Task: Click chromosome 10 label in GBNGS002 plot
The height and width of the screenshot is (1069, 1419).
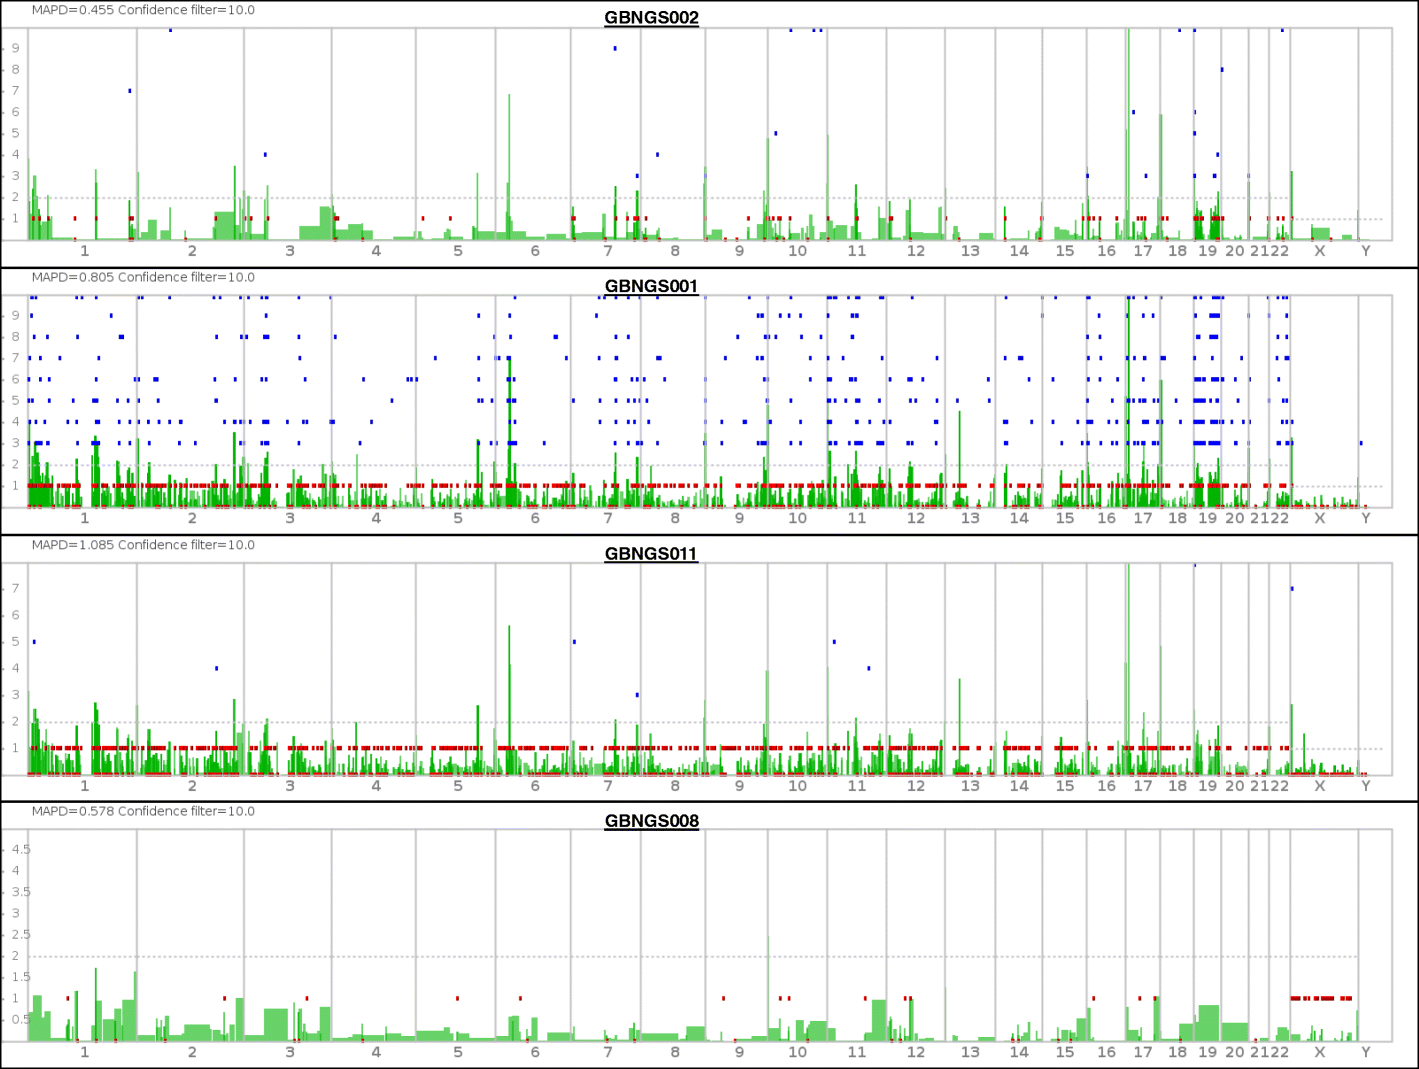Action: (797, 251)
